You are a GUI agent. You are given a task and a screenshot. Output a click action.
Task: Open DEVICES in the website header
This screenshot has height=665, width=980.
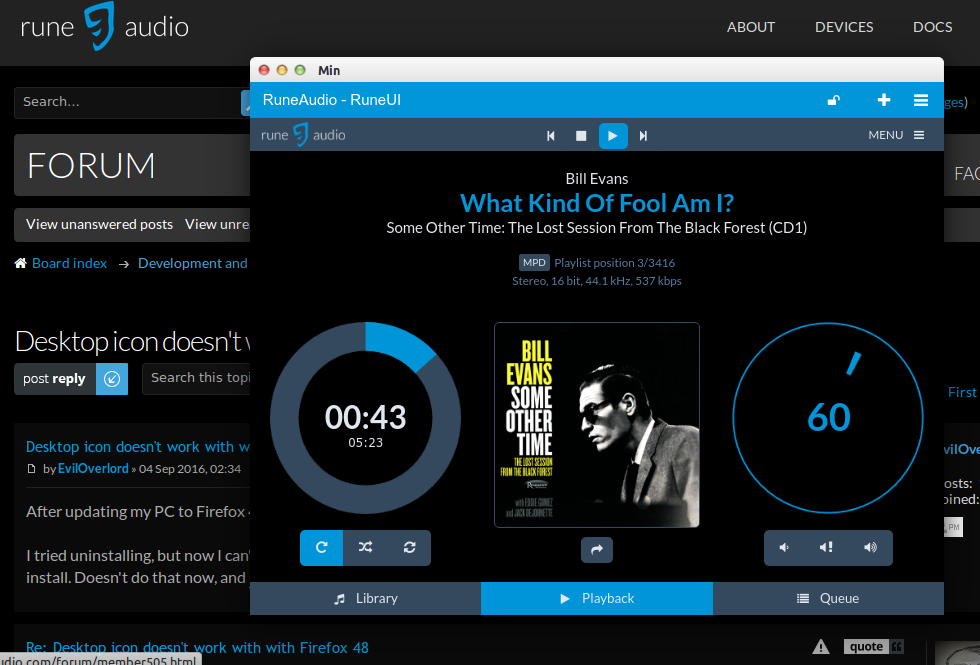(x=844, y=27)
